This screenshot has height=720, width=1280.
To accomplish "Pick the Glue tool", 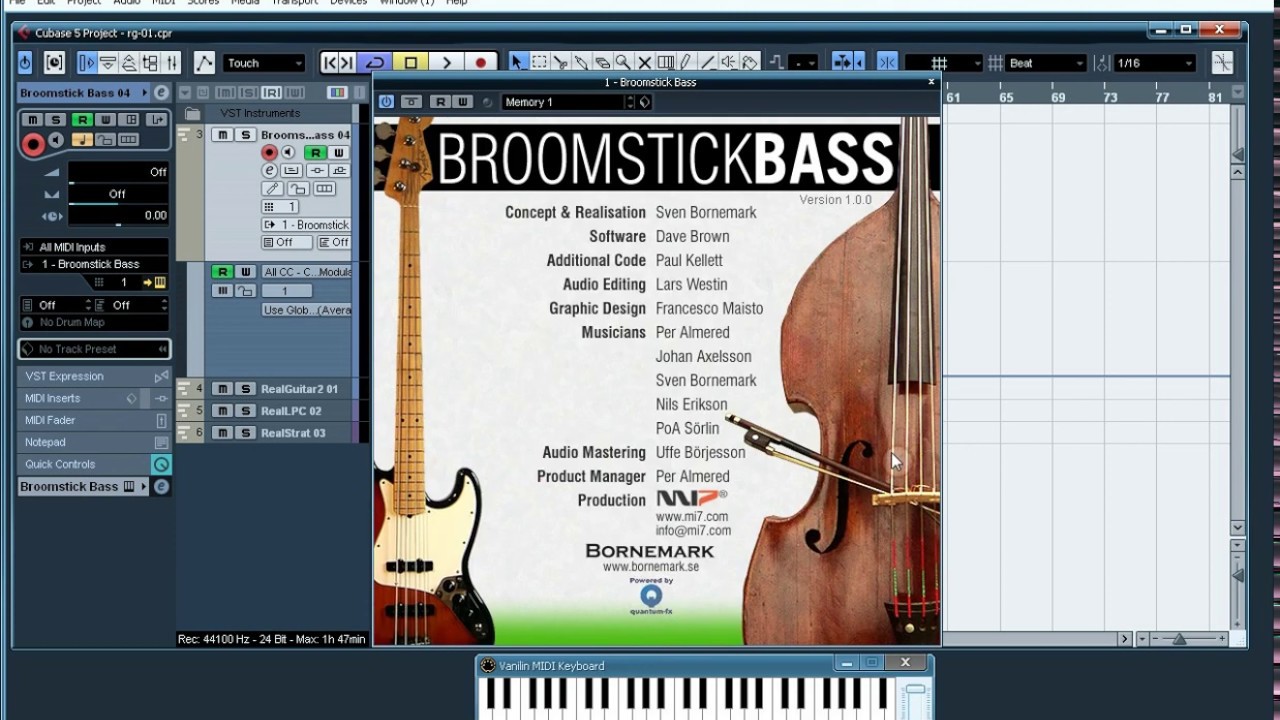I will [581, 63].
